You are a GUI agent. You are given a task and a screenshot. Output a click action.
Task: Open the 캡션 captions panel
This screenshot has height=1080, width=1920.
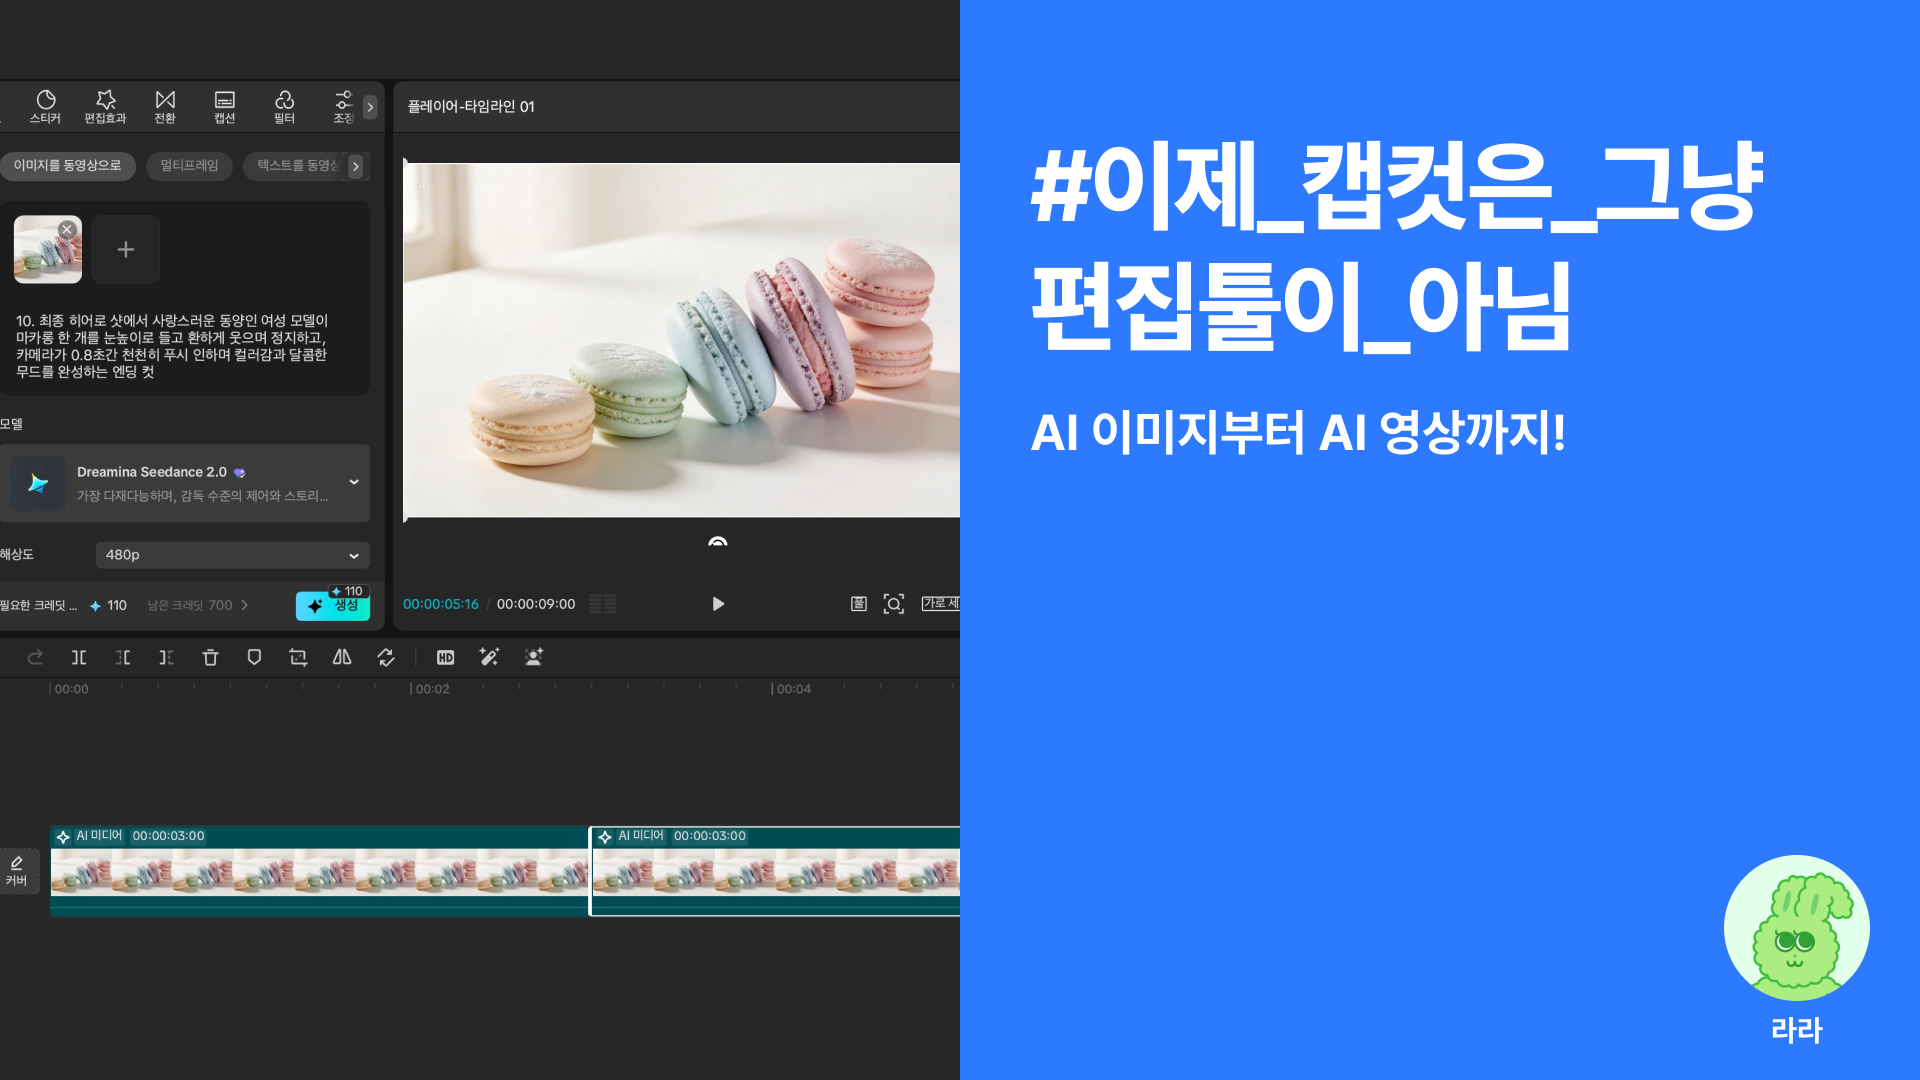pyautogui.click(x=225, y=106)
